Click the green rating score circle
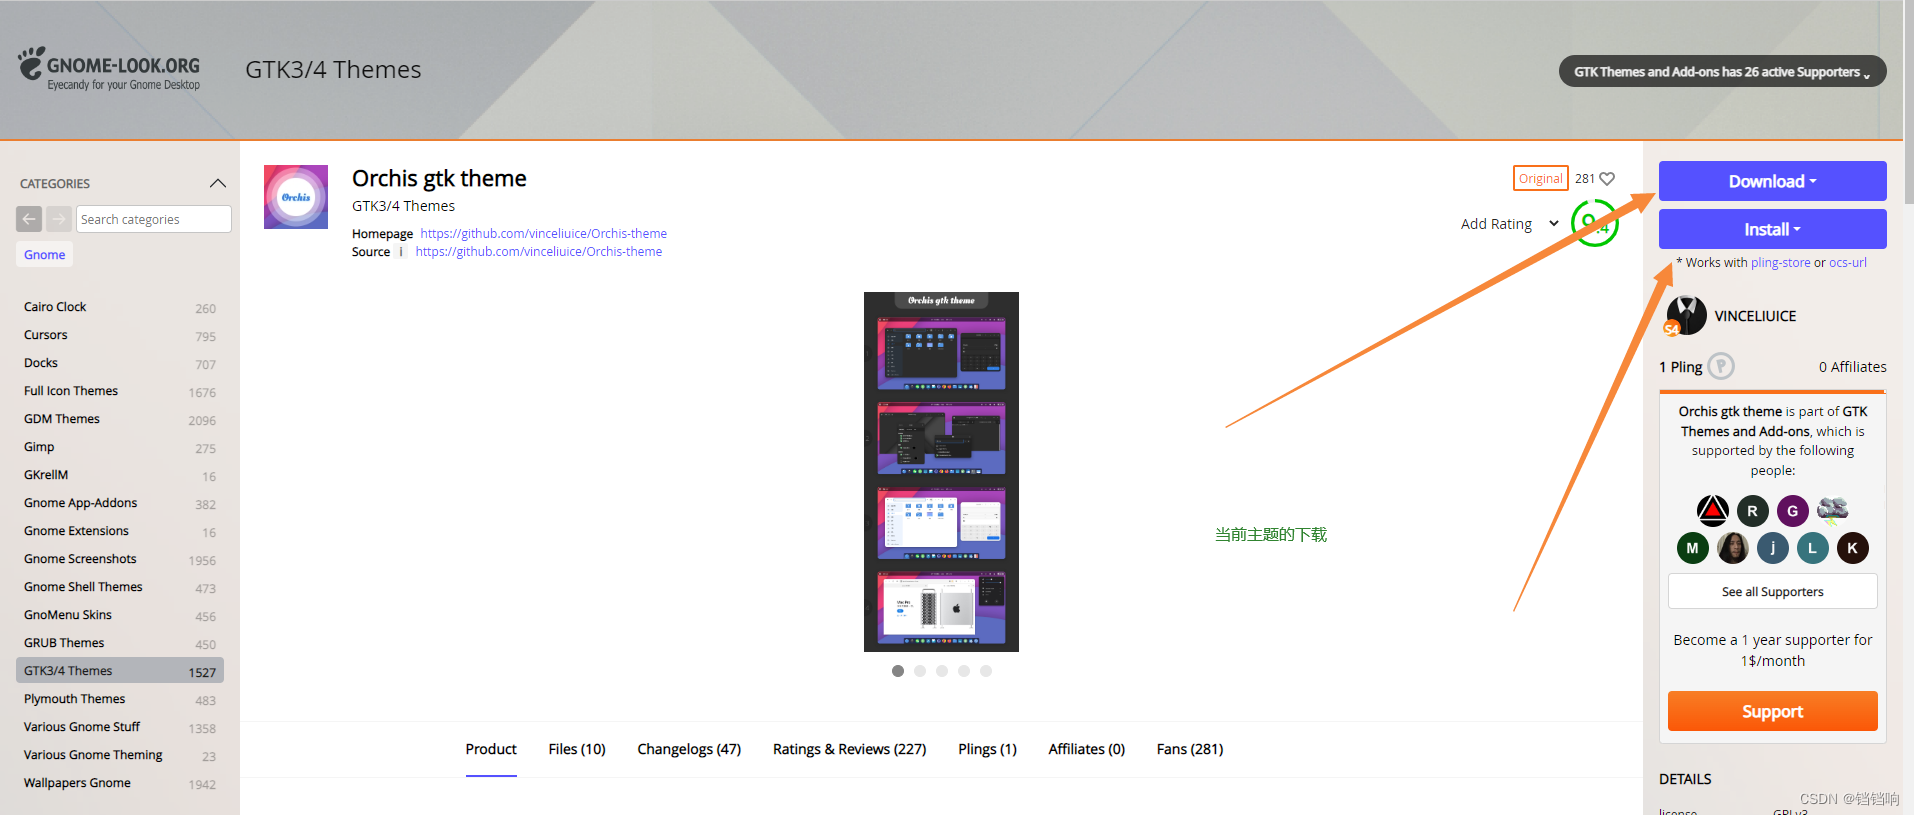The width and height of the screenshot is (1914, 815). point(1594,223)
